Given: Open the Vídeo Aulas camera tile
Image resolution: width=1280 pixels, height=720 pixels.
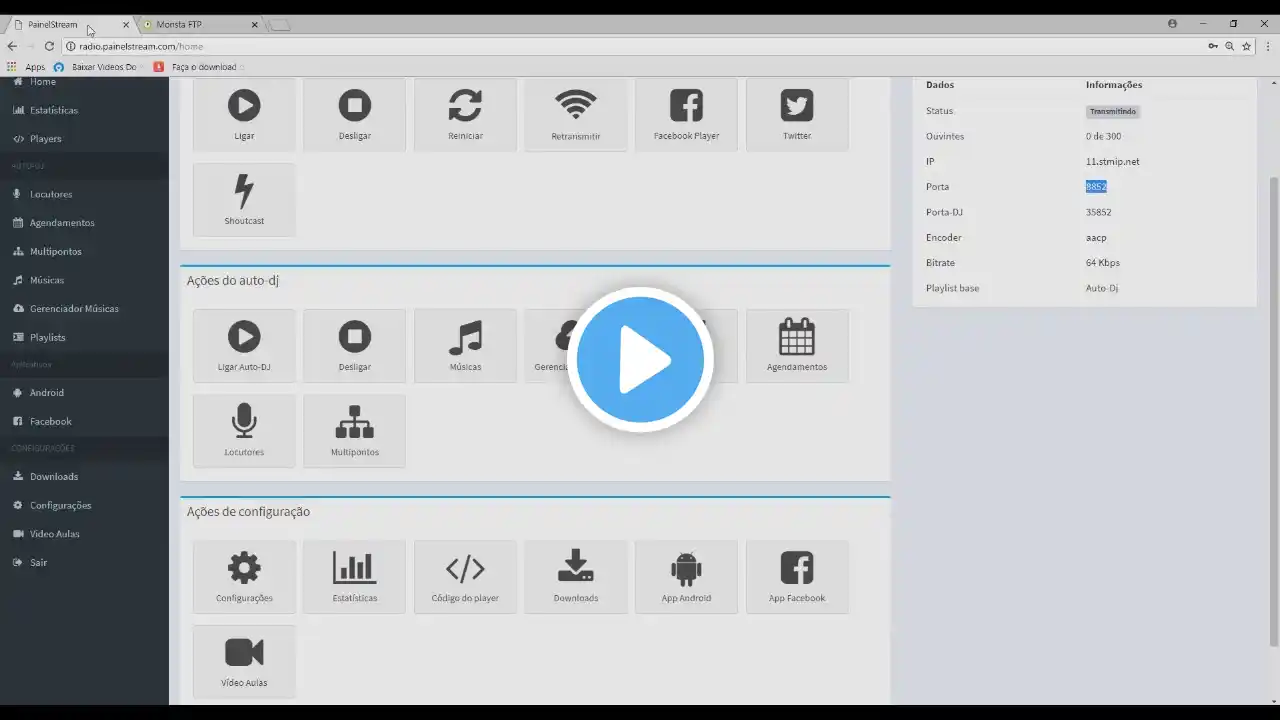Looking at the screenshot, I should [x=244, y=662].
